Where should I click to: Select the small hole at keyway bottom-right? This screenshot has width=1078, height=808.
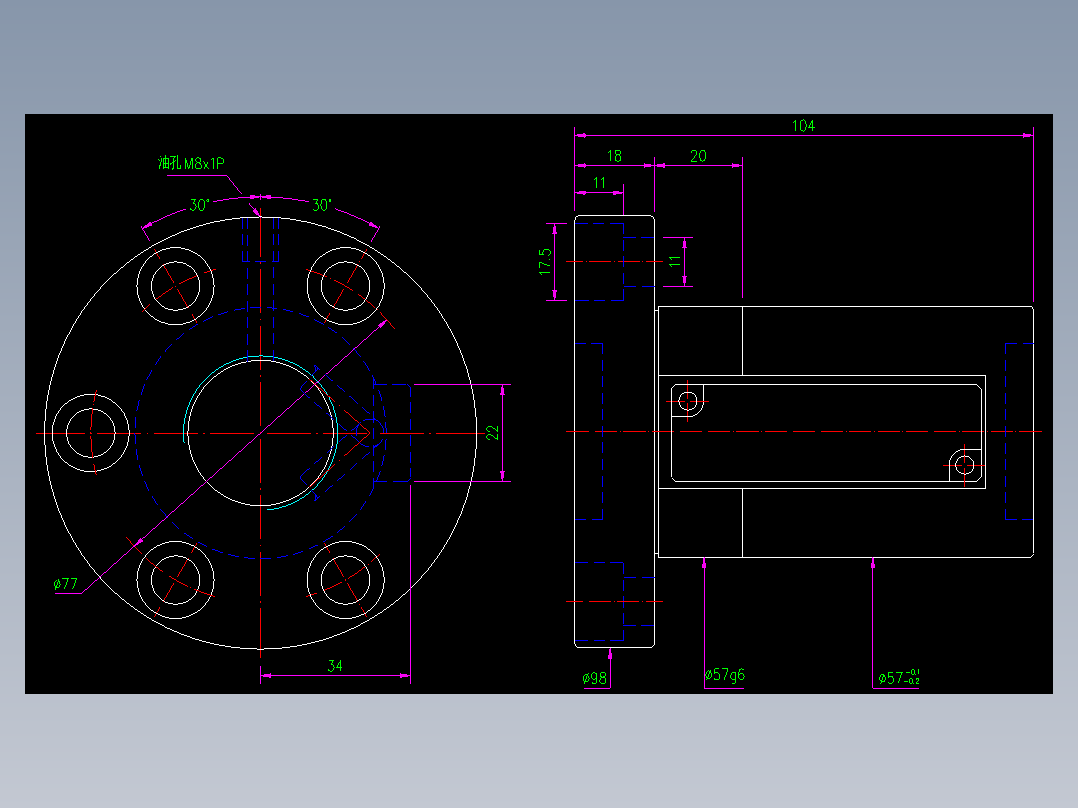(965, 465)
